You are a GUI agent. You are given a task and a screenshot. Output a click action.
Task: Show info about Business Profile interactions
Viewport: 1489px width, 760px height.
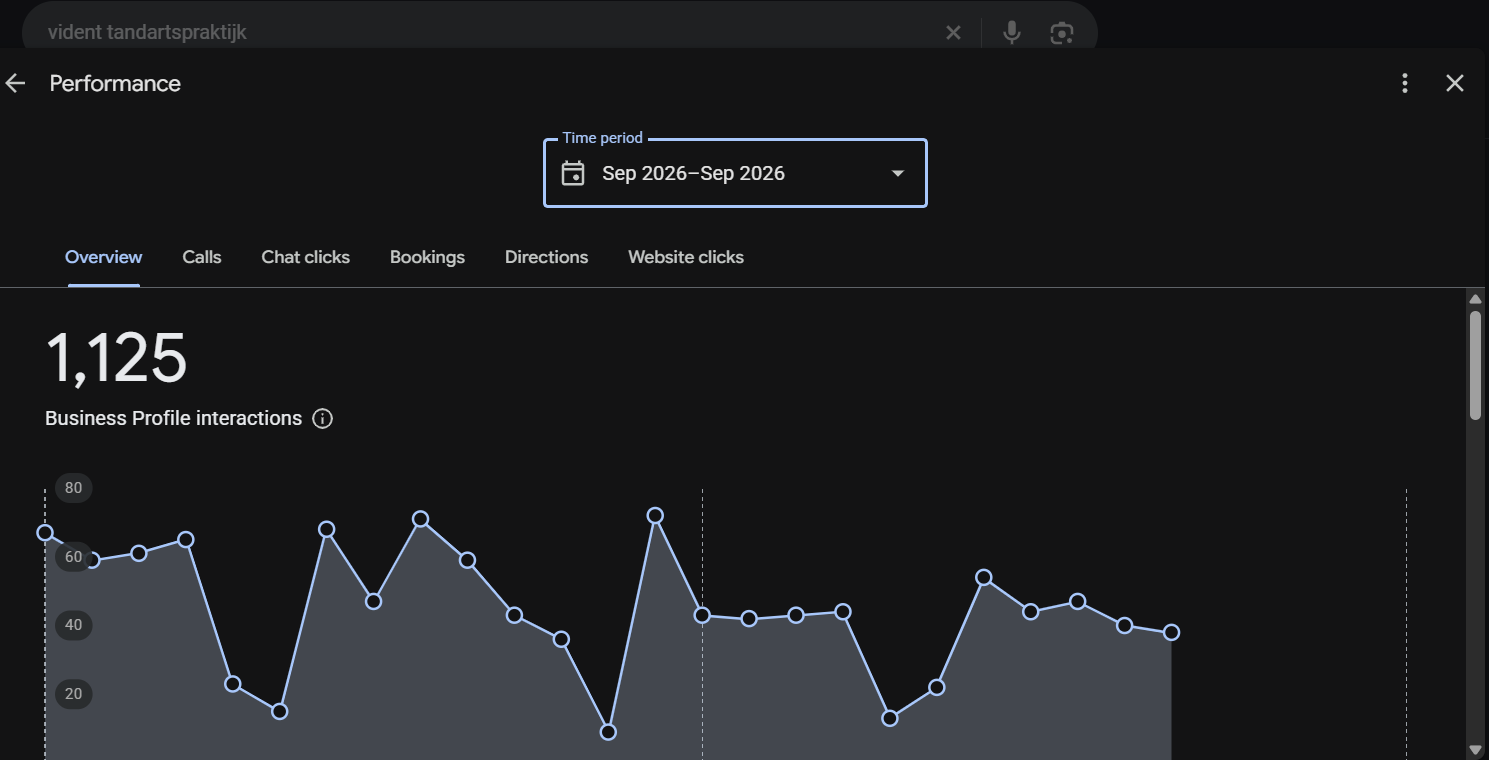(322, 418)
